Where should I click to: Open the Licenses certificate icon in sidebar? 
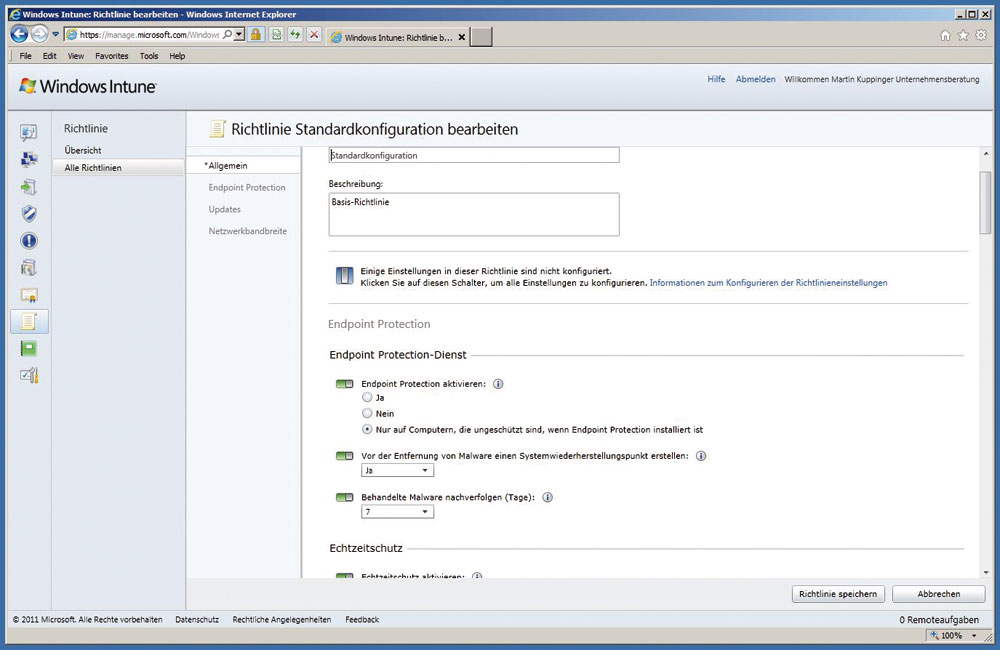coord(29,295)
